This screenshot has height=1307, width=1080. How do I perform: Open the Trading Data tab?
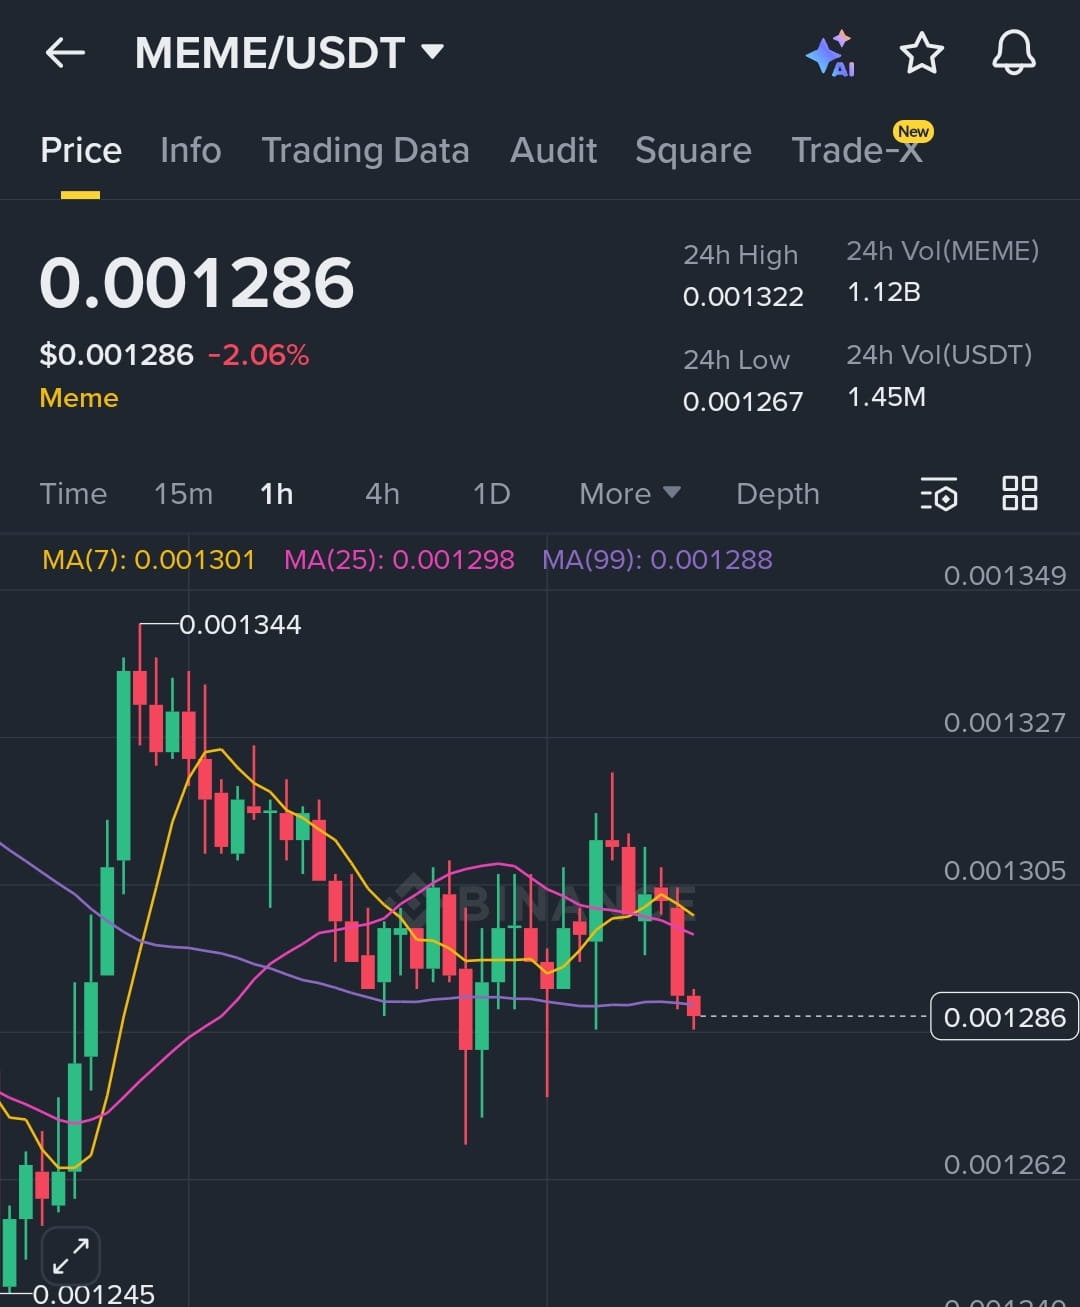click(x=365, y=151)
